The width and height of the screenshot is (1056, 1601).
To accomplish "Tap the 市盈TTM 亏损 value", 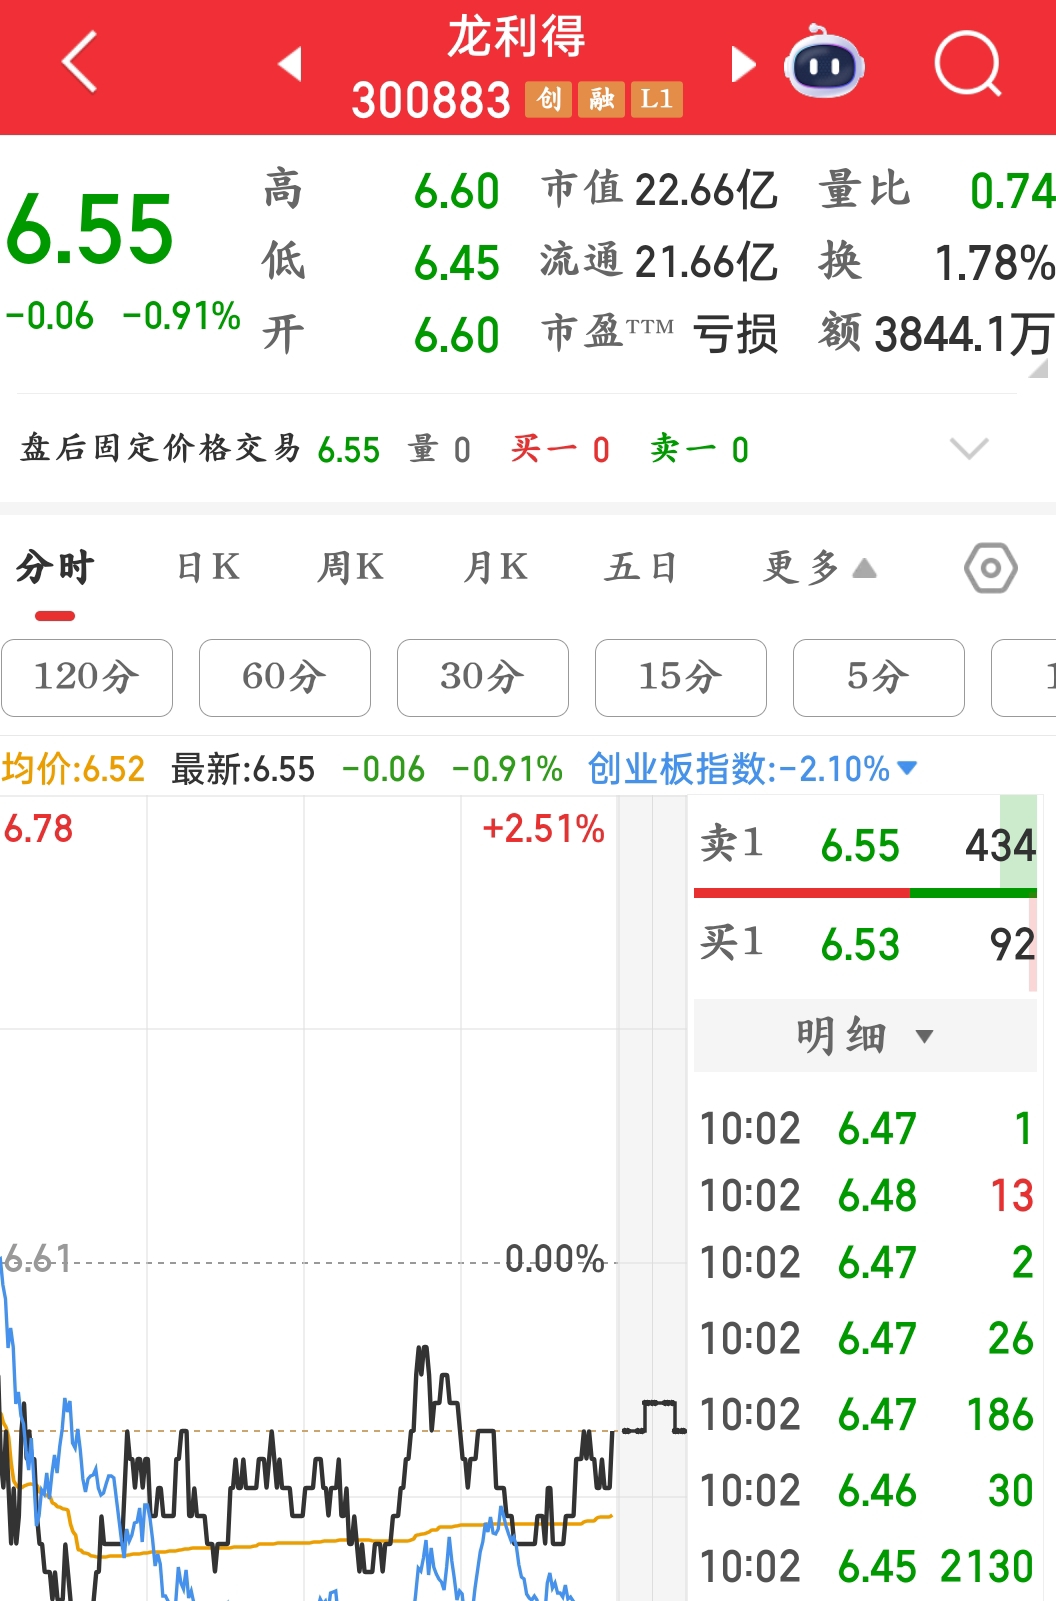I will tap(735, 334).
